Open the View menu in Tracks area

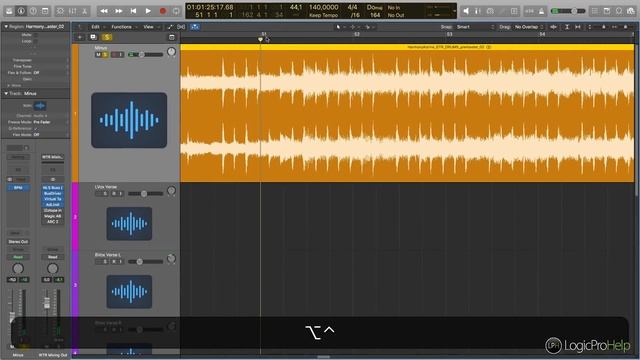pyautogui.click(x=148, y=27)
